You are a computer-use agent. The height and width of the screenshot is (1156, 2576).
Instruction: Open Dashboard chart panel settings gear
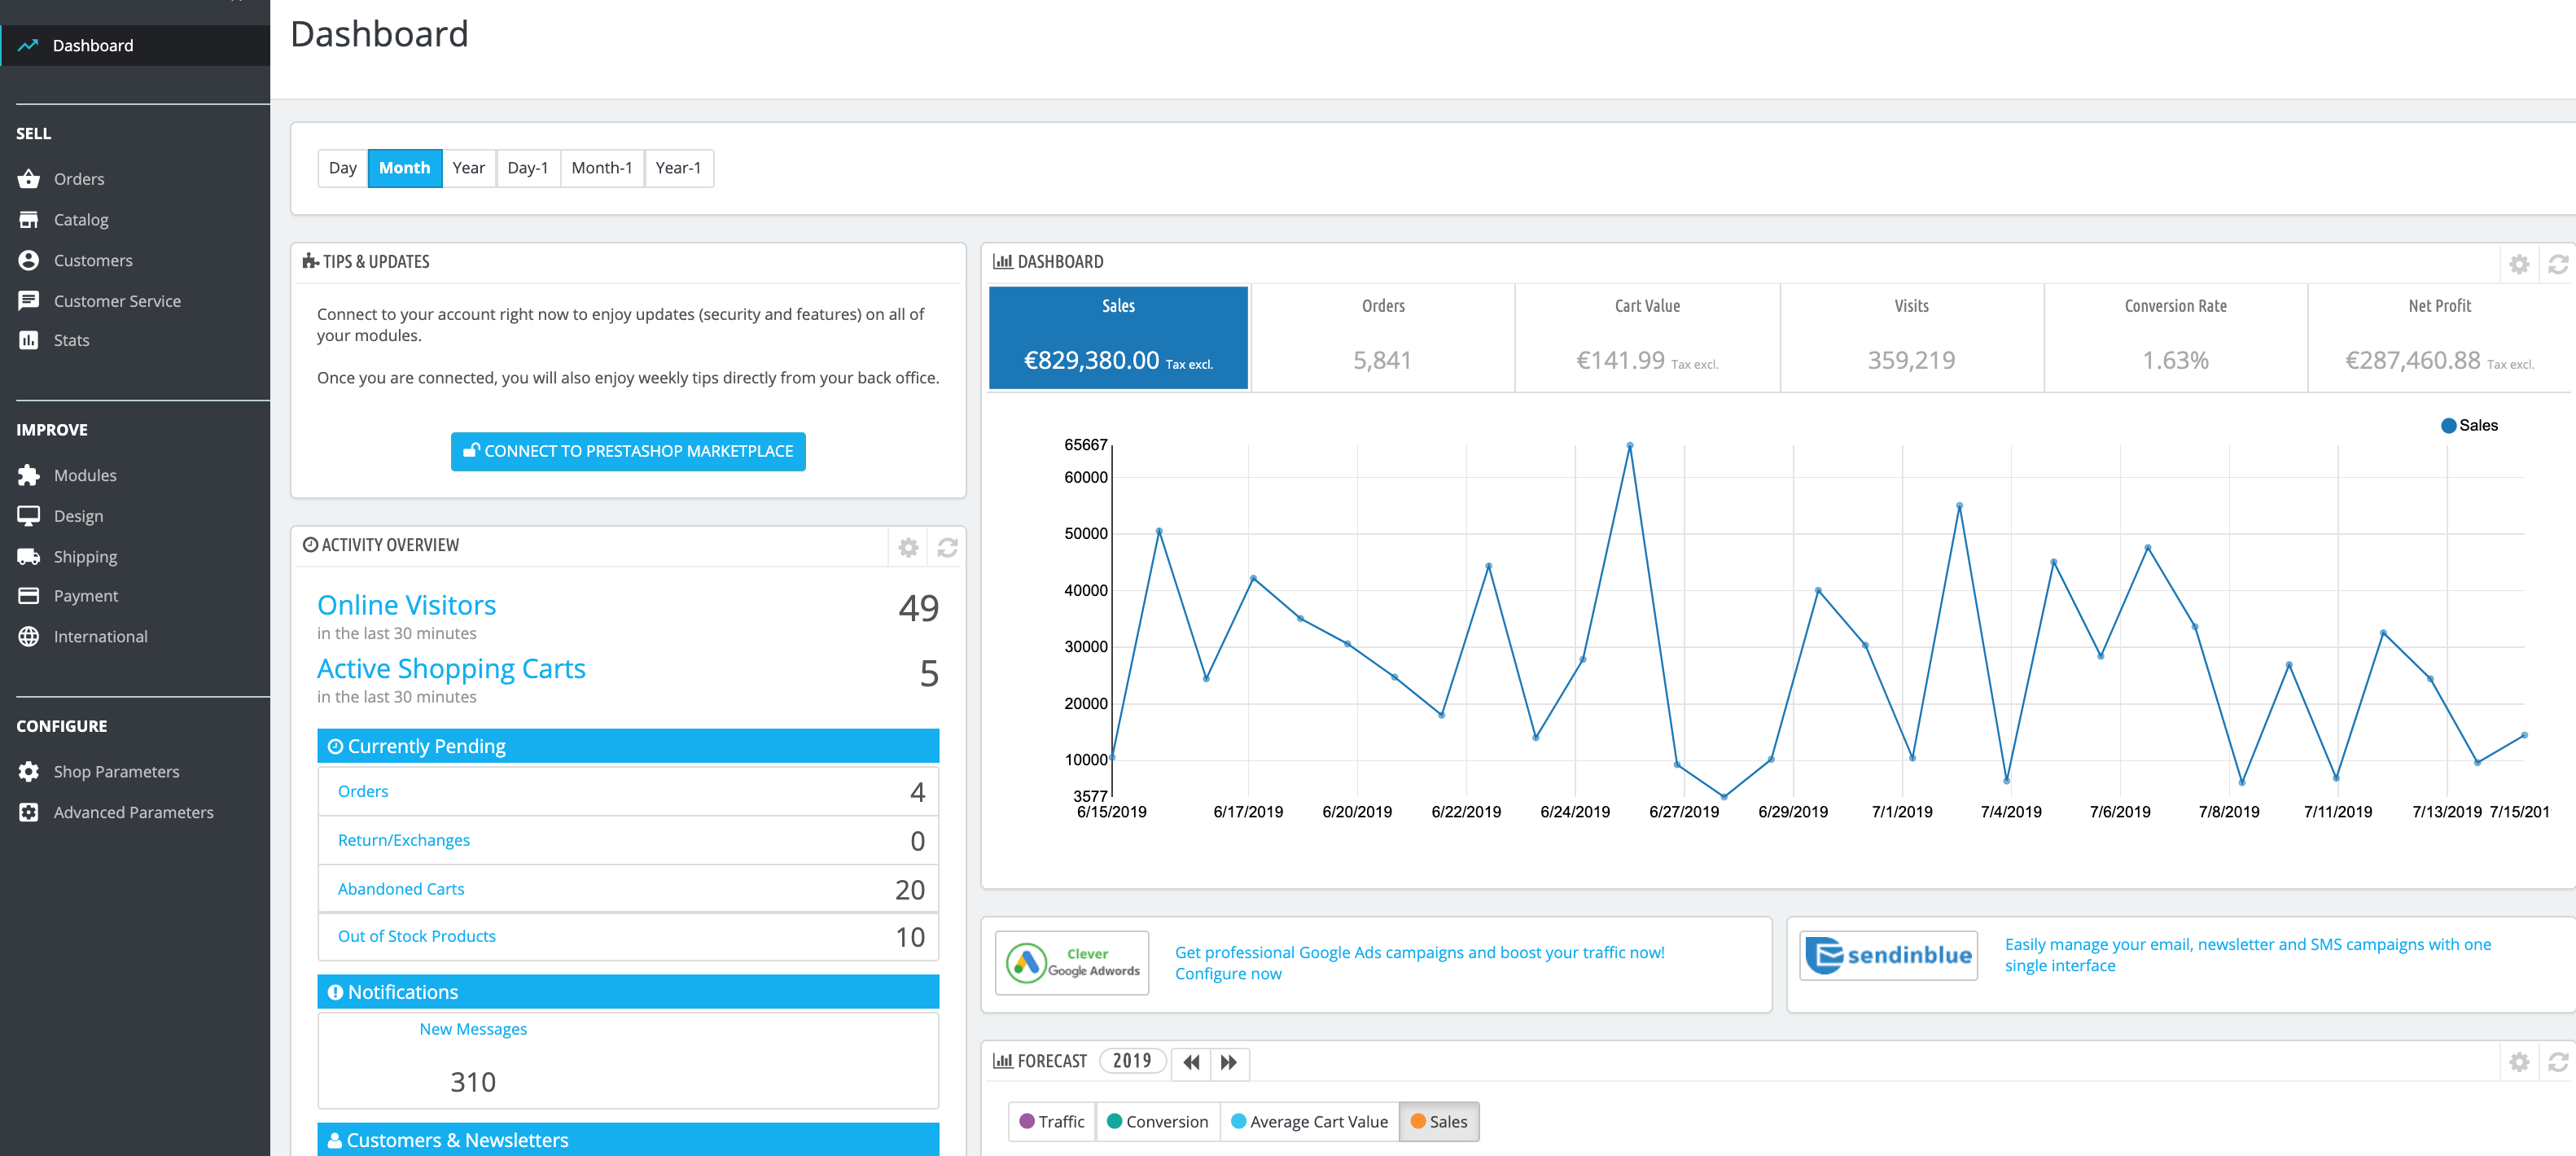[x=2519, y=264]
